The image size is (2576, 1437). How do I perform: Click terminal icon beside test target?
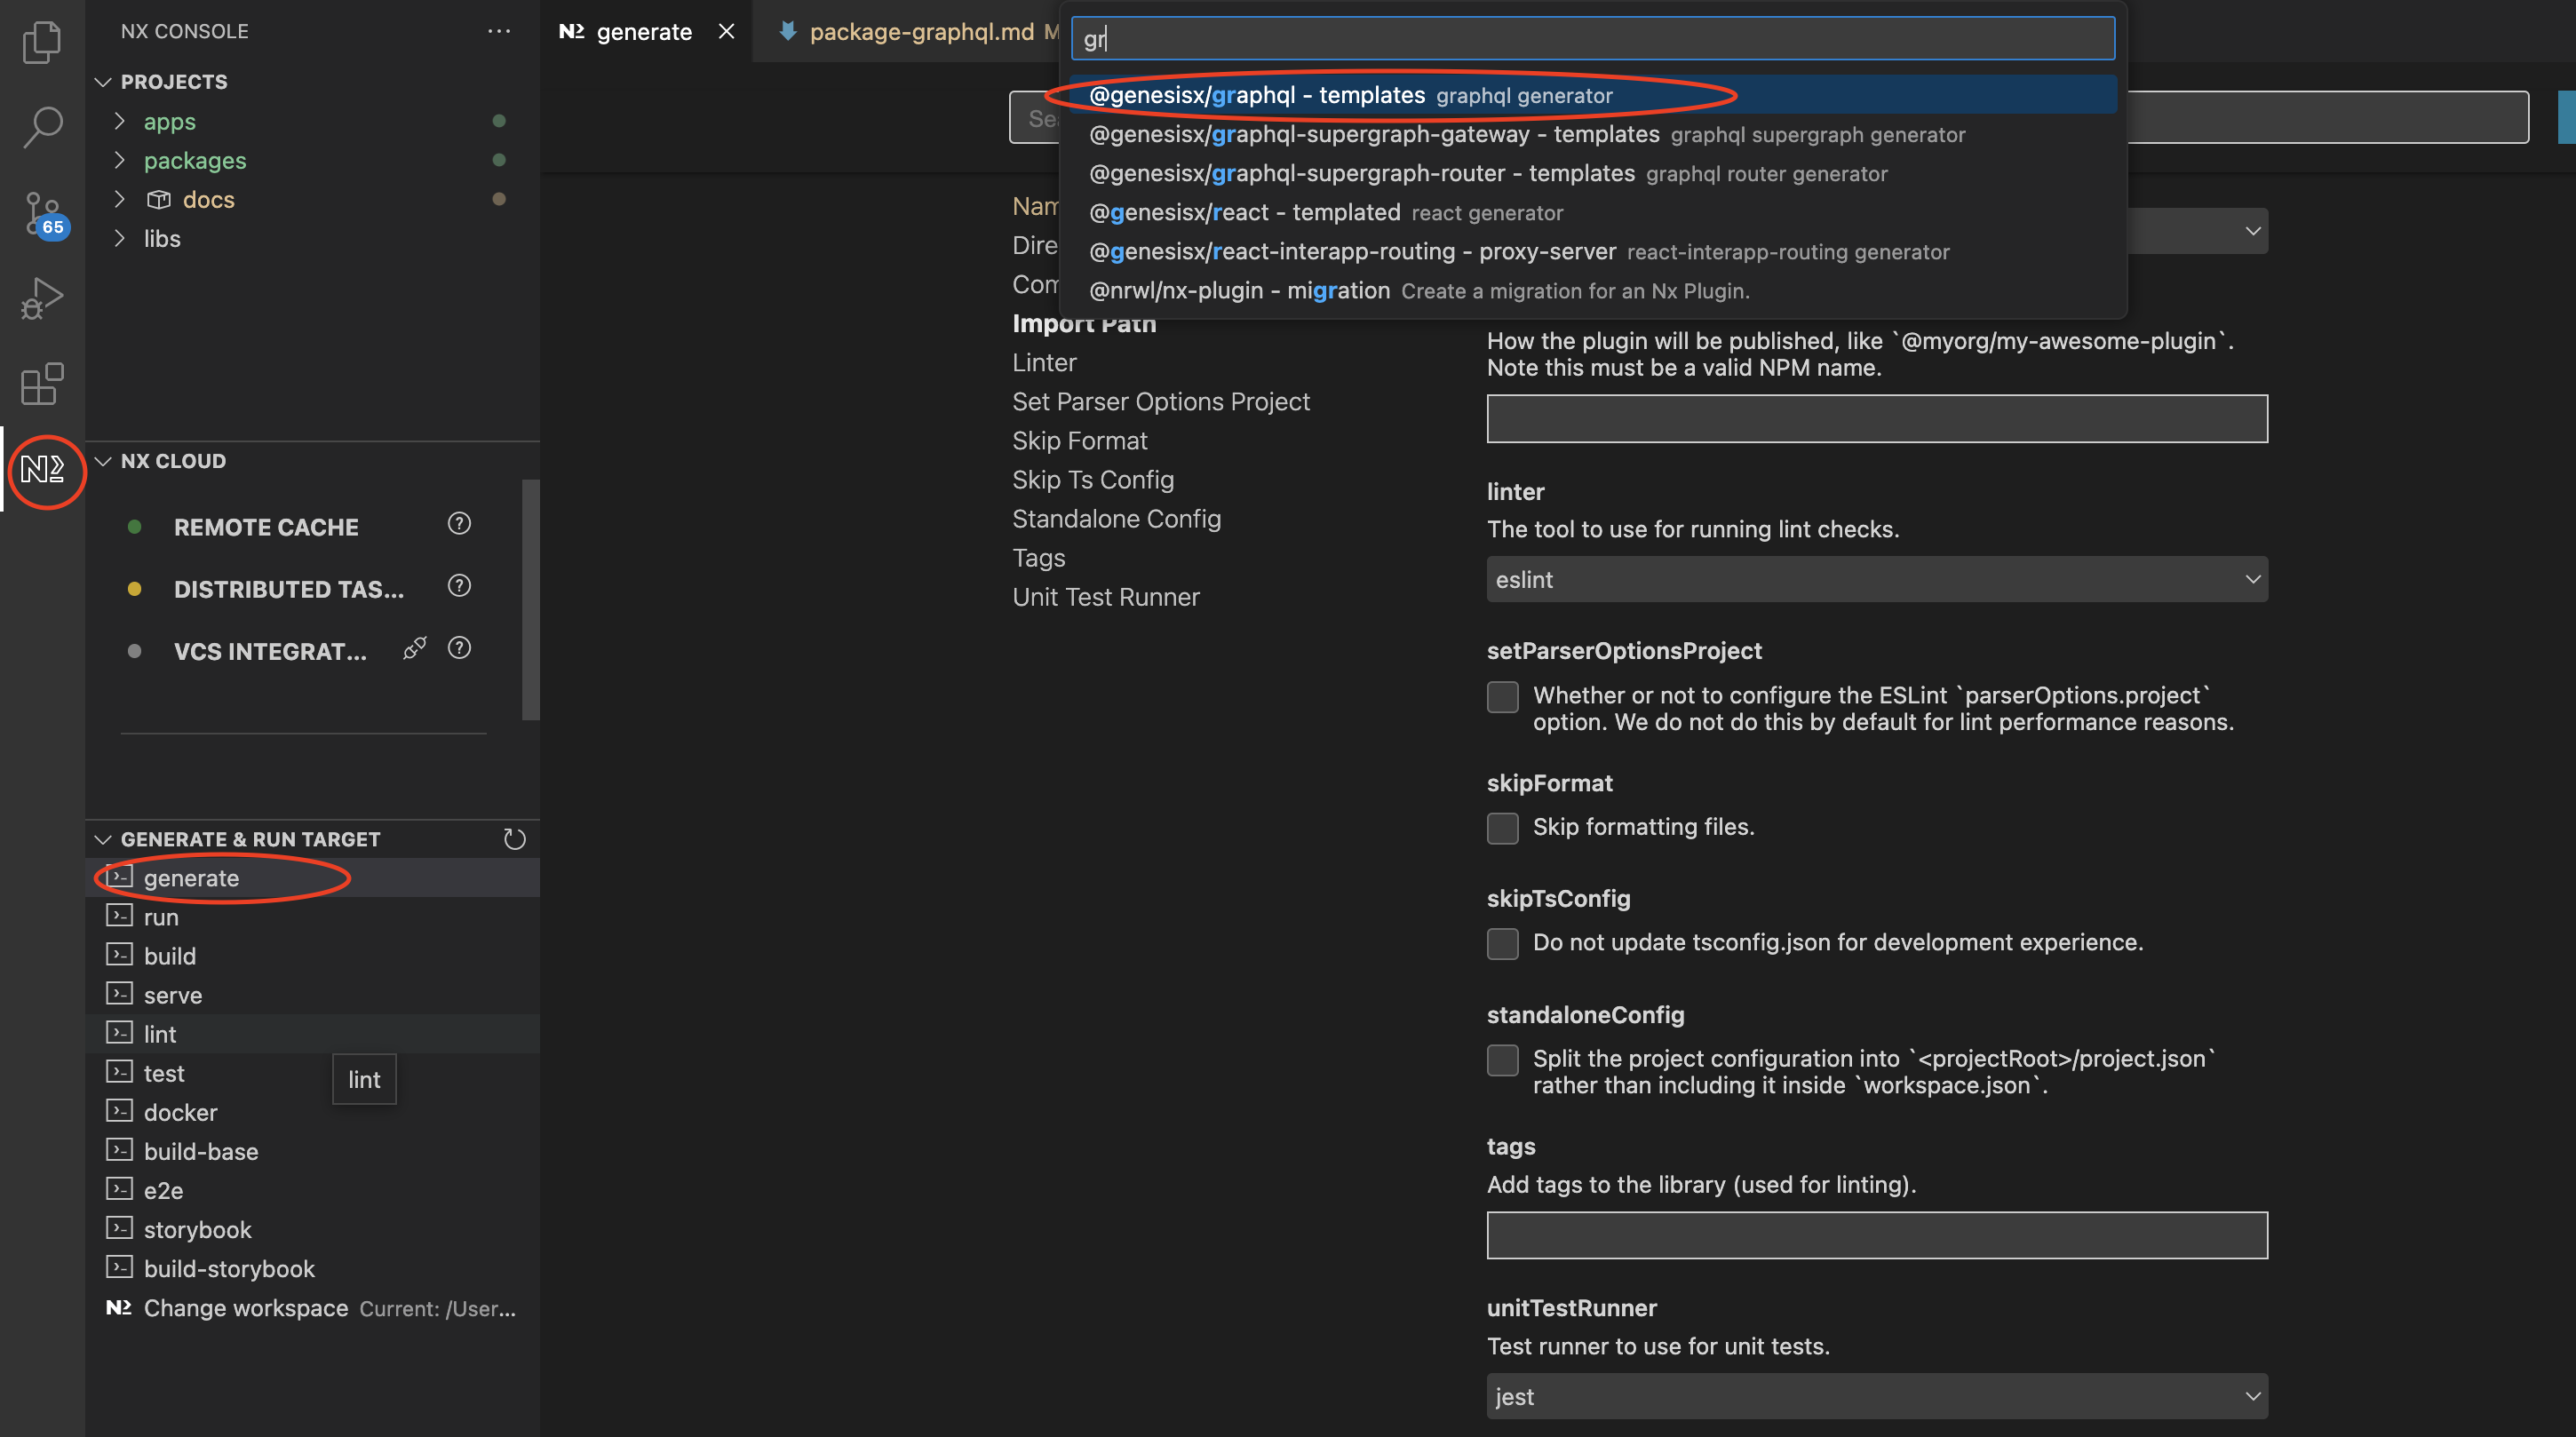119,1072
